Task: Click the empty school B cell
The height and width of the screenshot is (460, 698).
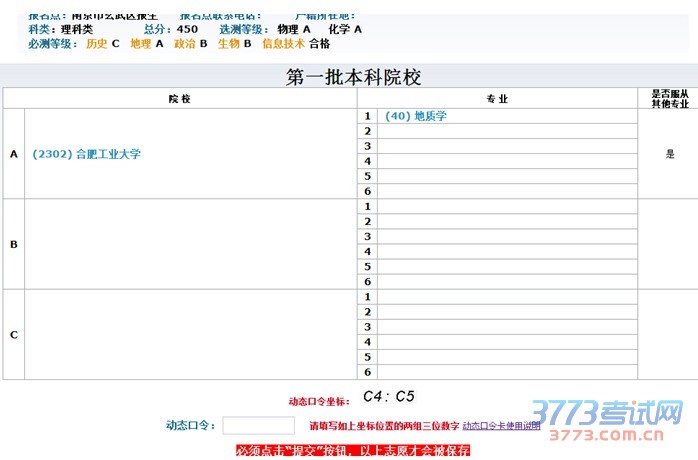Action: point(190,244)
